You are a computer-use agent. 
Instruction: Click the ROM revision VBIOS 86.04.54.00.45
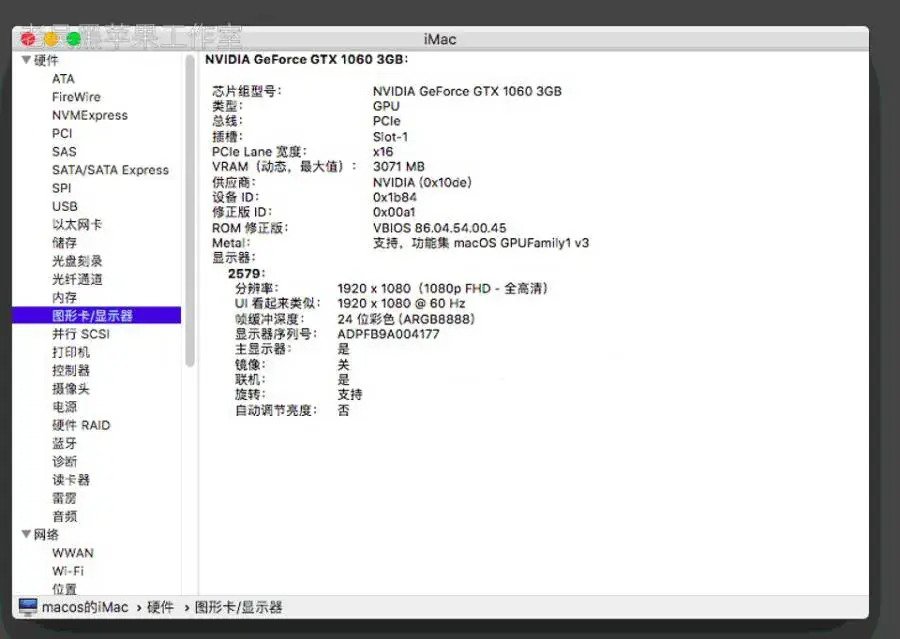point(439,228)
